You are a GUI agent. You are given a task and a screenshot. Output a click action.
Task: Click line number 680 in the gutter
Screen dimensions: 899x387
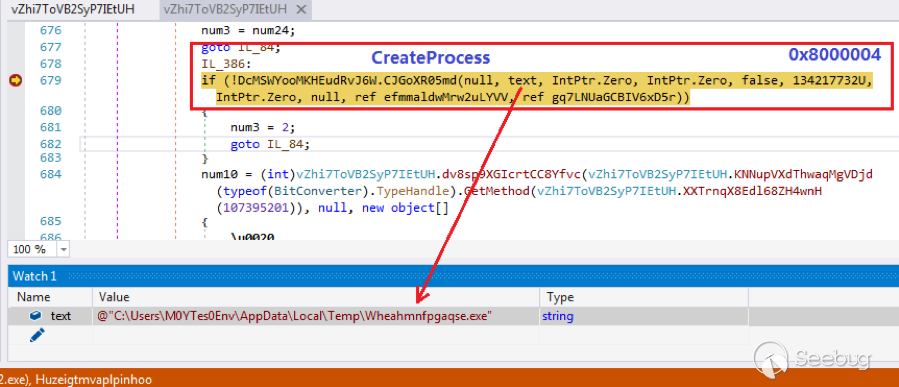tap(50, 110)
